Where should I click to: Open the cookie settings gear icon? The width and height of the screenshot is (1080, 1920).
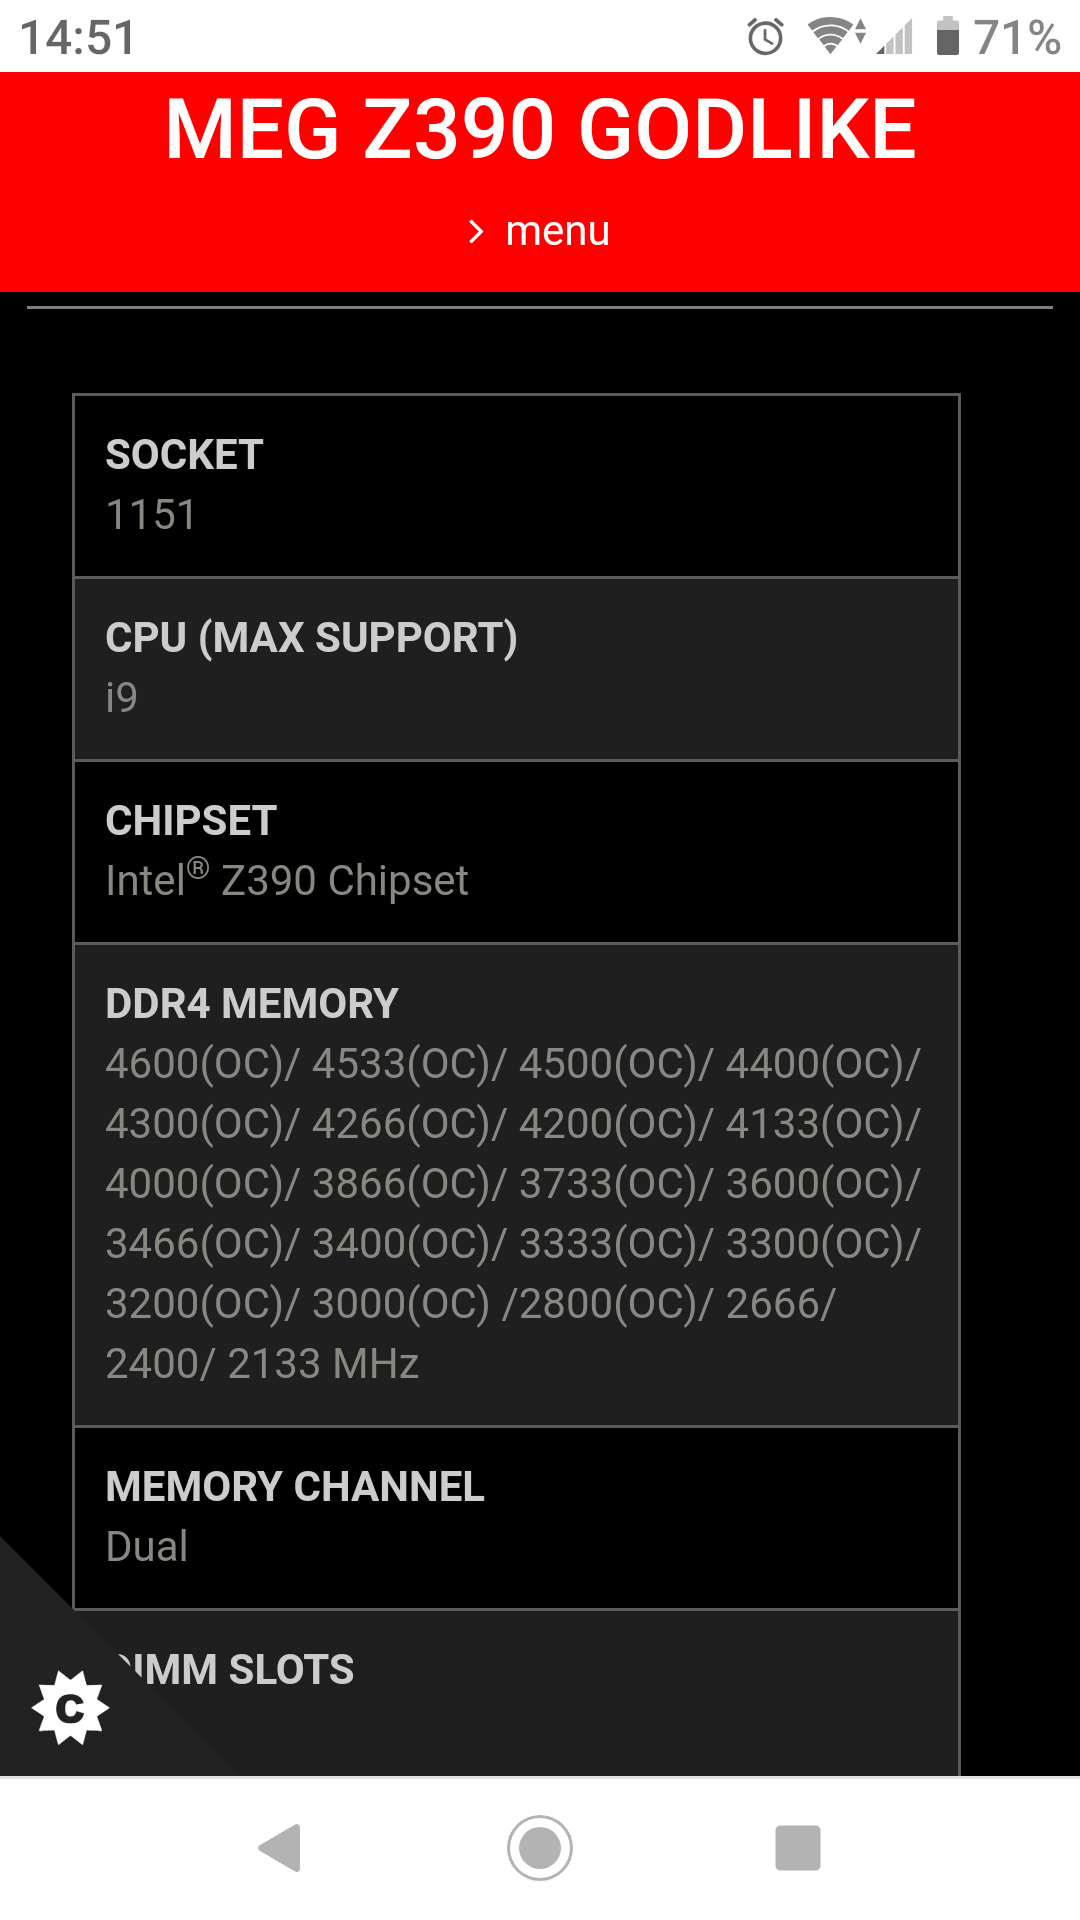pyautogui.click(x=70, y=1707)
